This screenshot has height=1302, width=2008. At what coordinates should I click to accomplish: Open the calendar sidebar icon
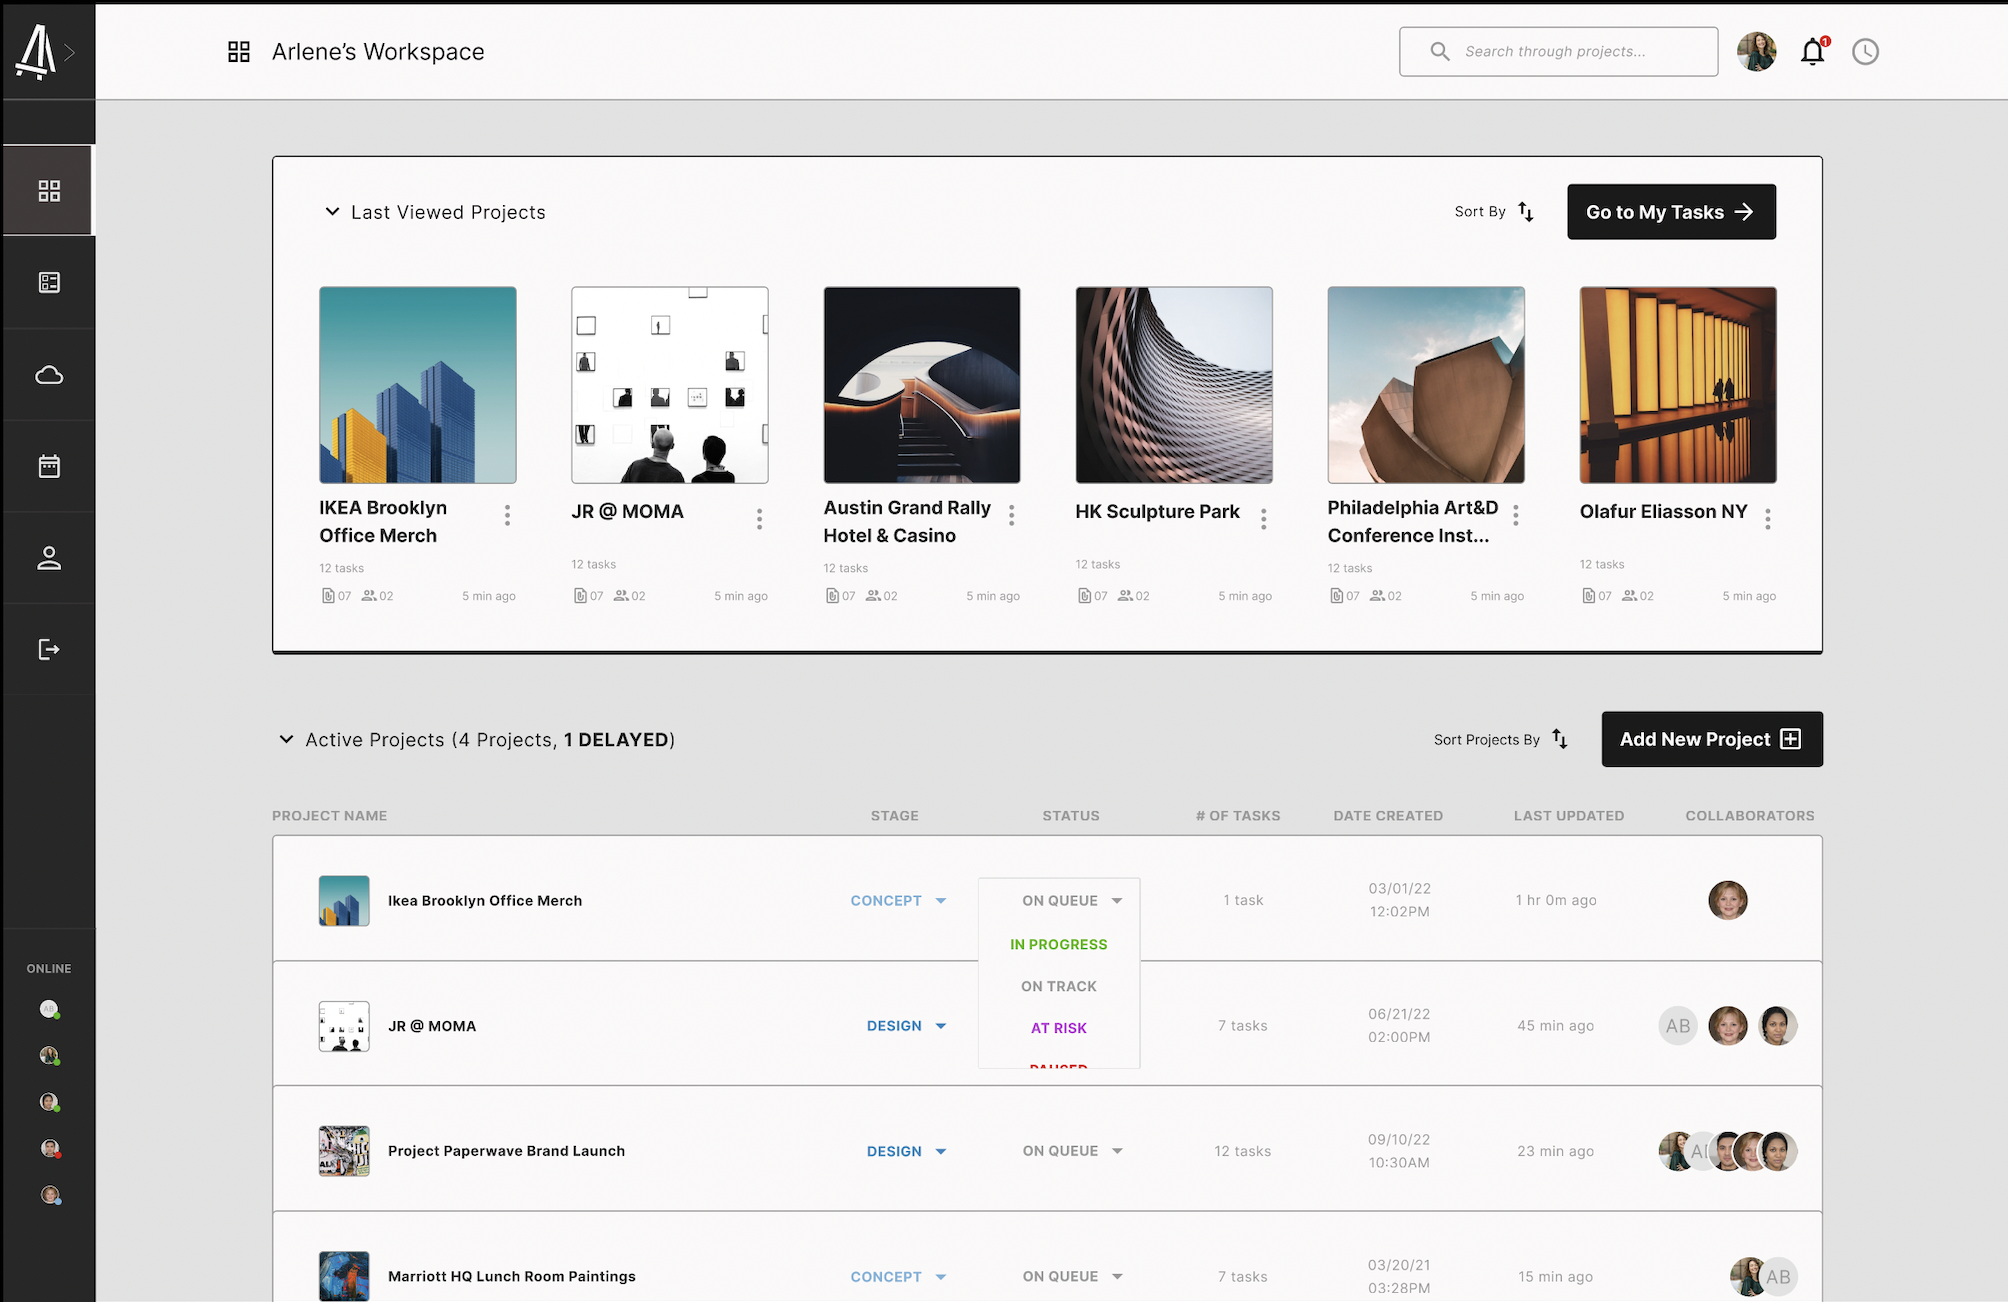[x=49, y=466]
